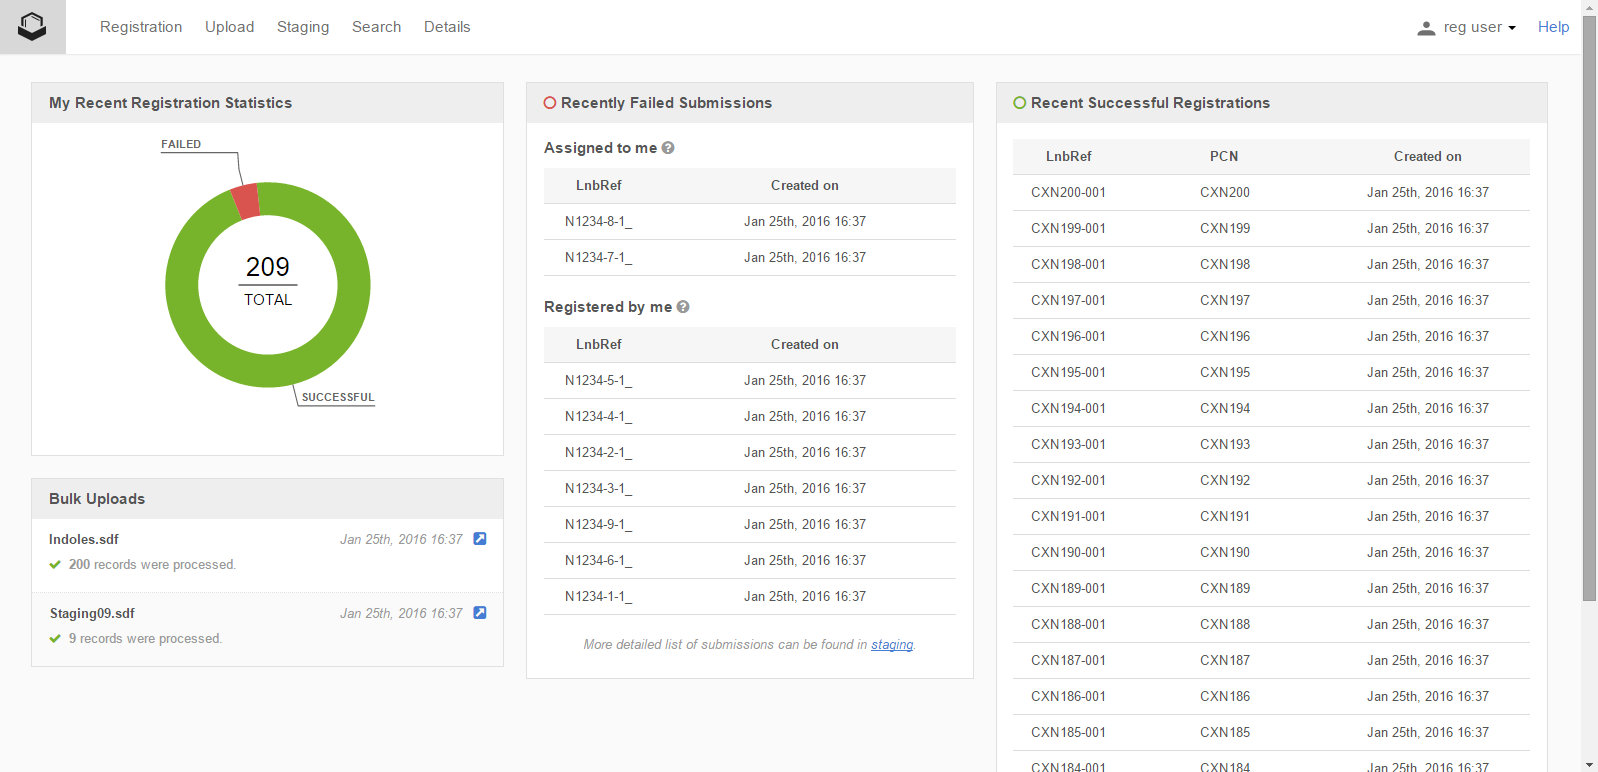
Task: Click PCN value CXN189
Action: tap(1225, 588)
